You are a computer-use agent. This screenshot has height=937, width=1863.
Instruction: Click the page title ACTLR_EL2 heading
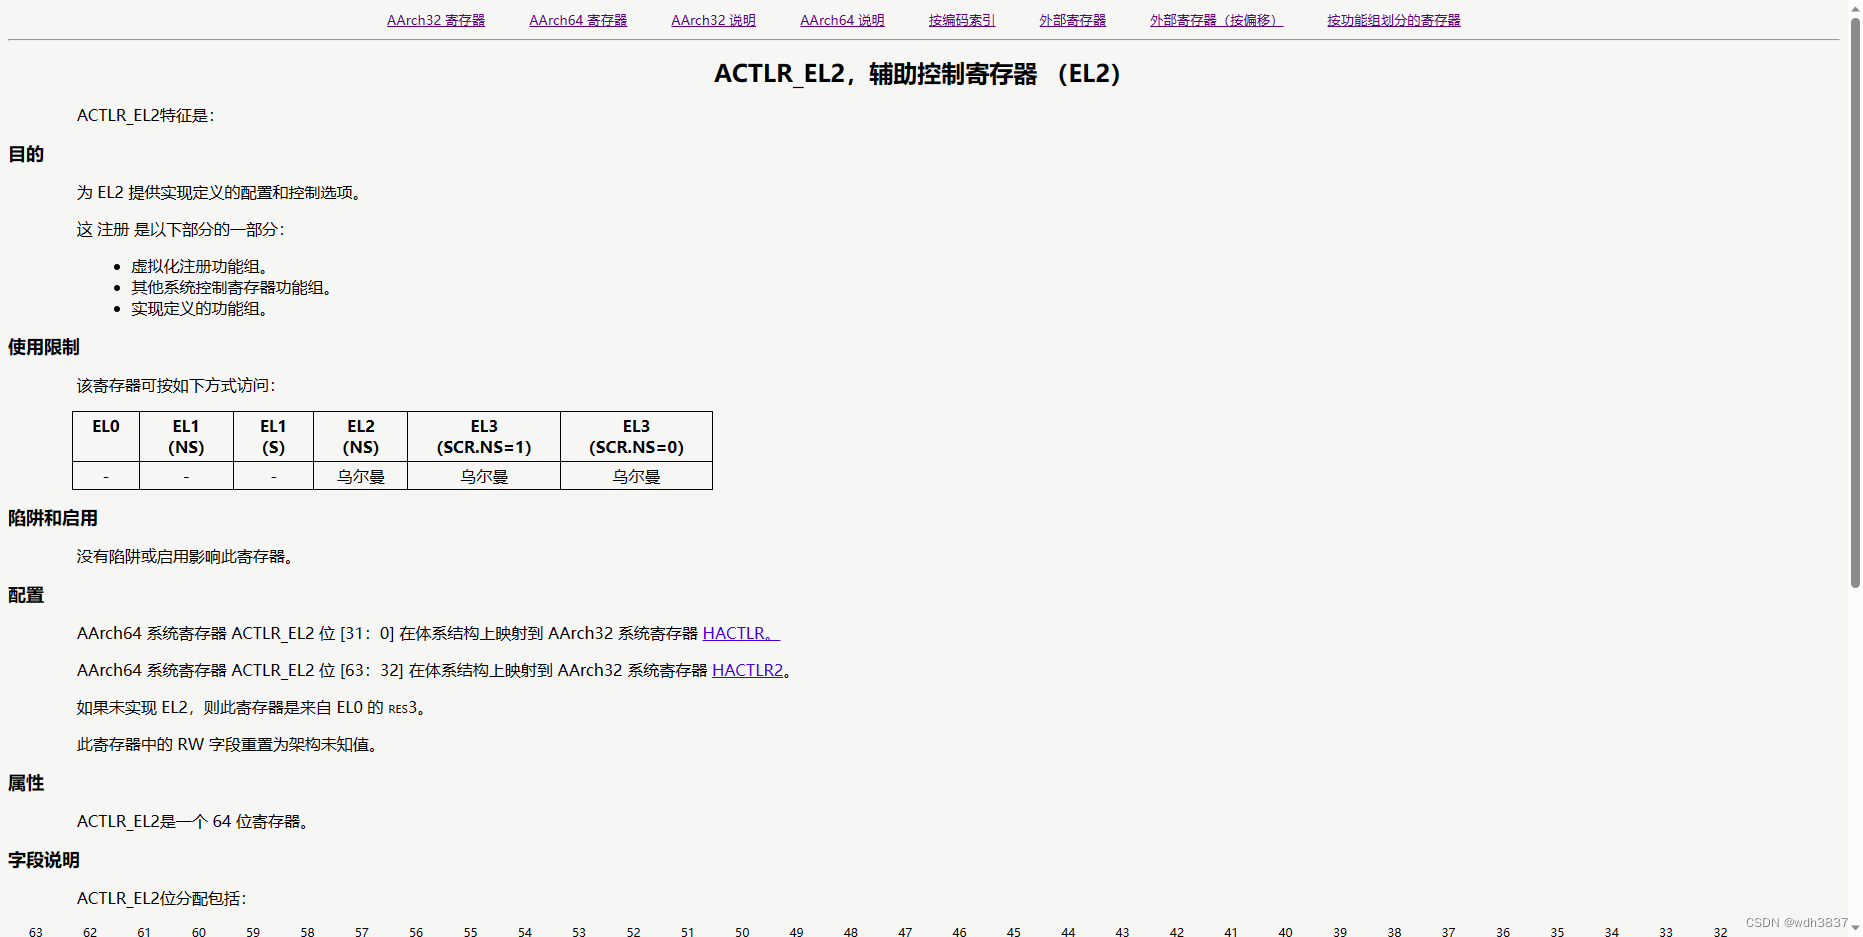click(918, 74)
